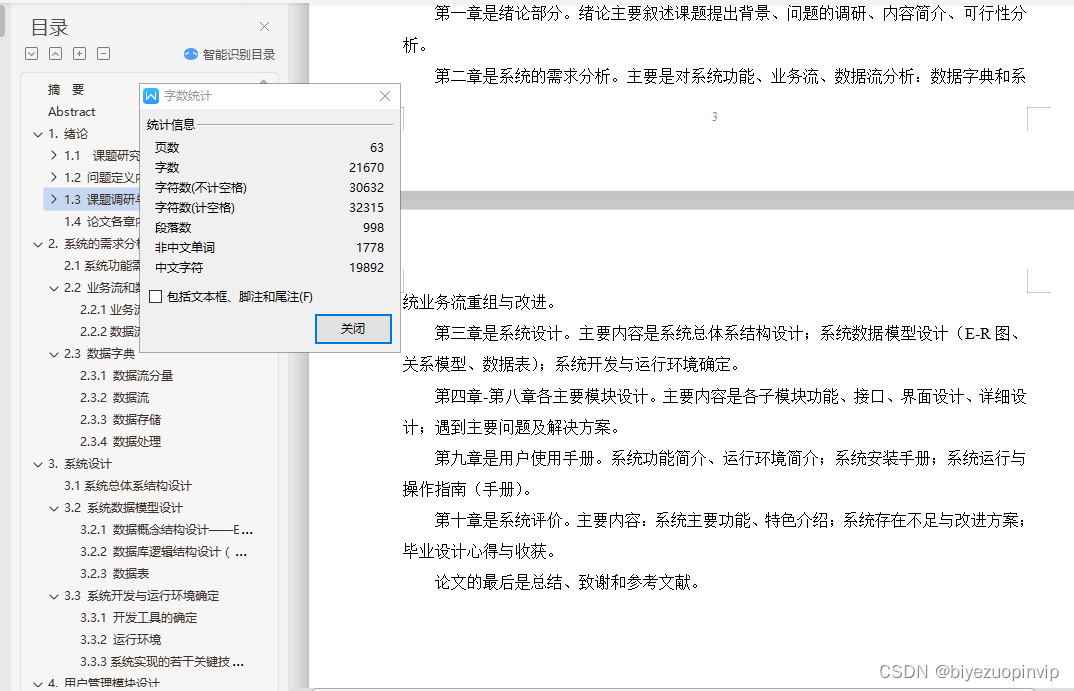Click 字符数(不计空格) value 30632
Image resolution: width=1074 pixels, height=691 pixels.
tap(366, 187)
